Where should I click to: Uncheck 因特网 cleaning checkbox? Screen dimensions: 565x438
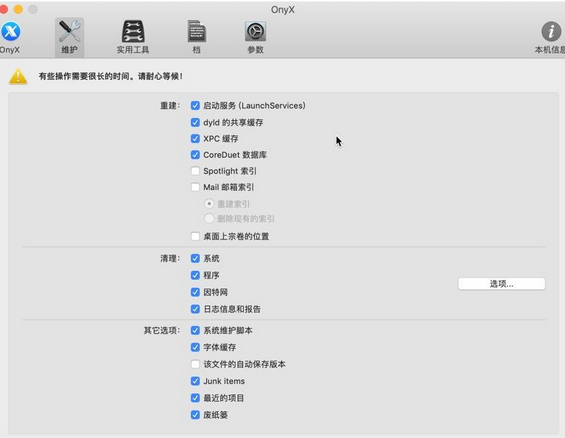coord(195,292)
